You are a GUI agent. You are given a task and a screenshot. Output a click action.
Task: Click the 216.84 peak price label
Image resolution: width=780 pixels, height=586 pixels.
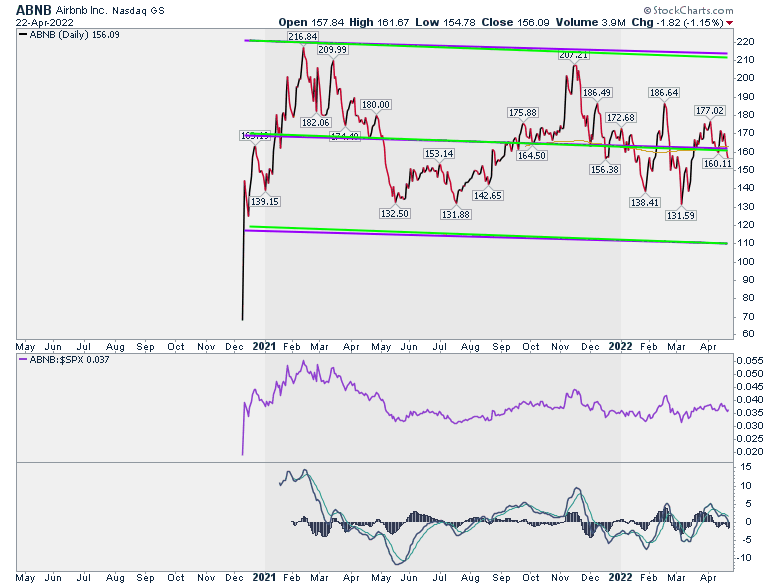pos(303,36)
